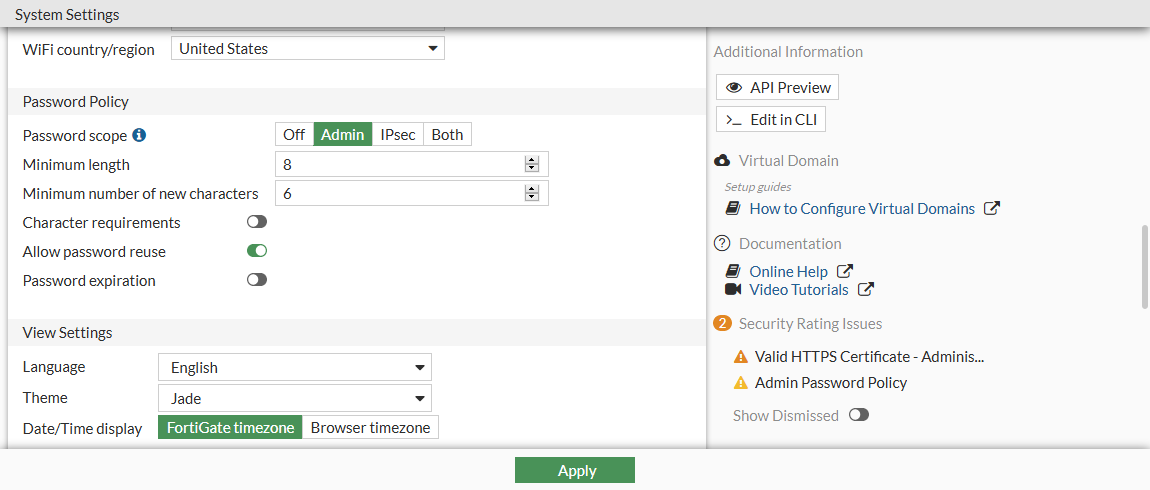Open the Language dropdown
This screenshot has width=1150, height=490.
pyautogui.click(x=295, y=368)
